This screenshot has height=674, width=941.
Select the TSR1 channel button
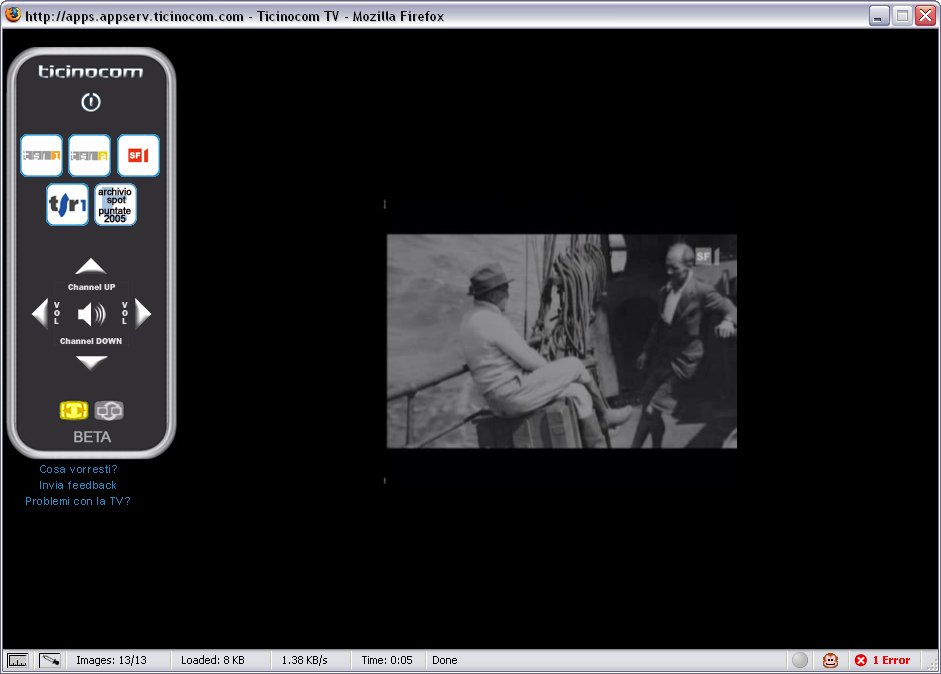(67, 205)
